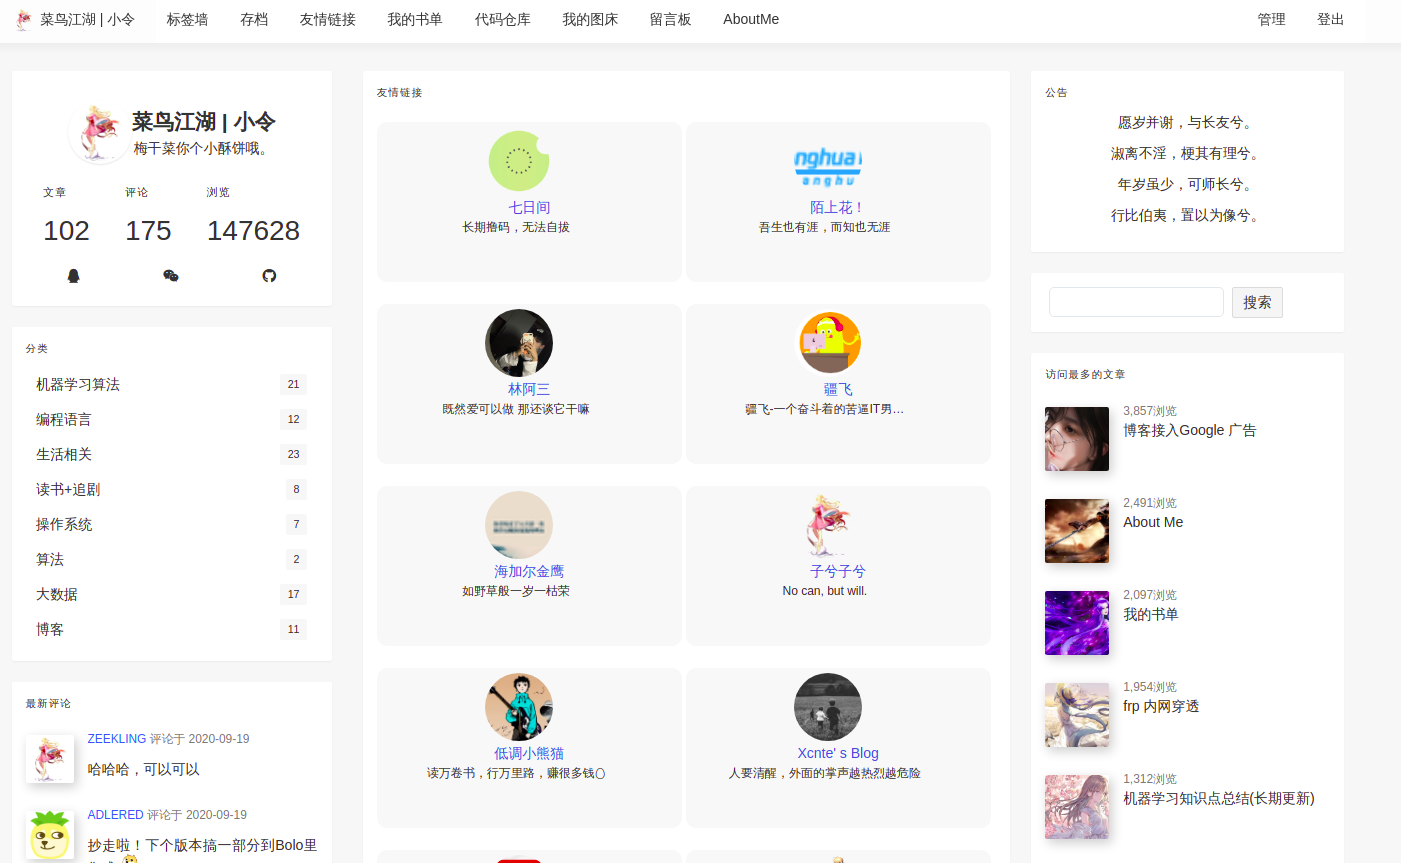Go to 友情链接 in the navbar
This screenshot has height=863, width=1401.
point(327,19)
